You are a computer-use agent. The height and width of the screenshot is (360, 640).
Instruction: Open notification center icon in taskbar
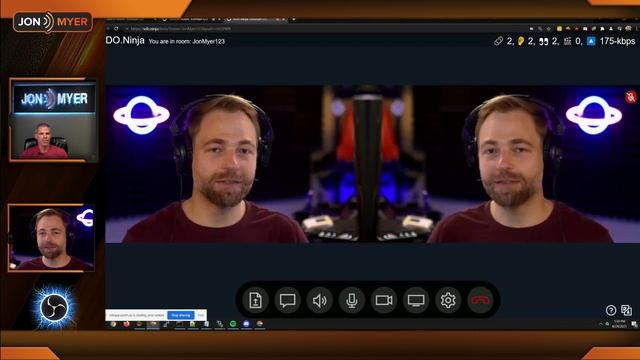pyautogui.click(x=634, y=324)
